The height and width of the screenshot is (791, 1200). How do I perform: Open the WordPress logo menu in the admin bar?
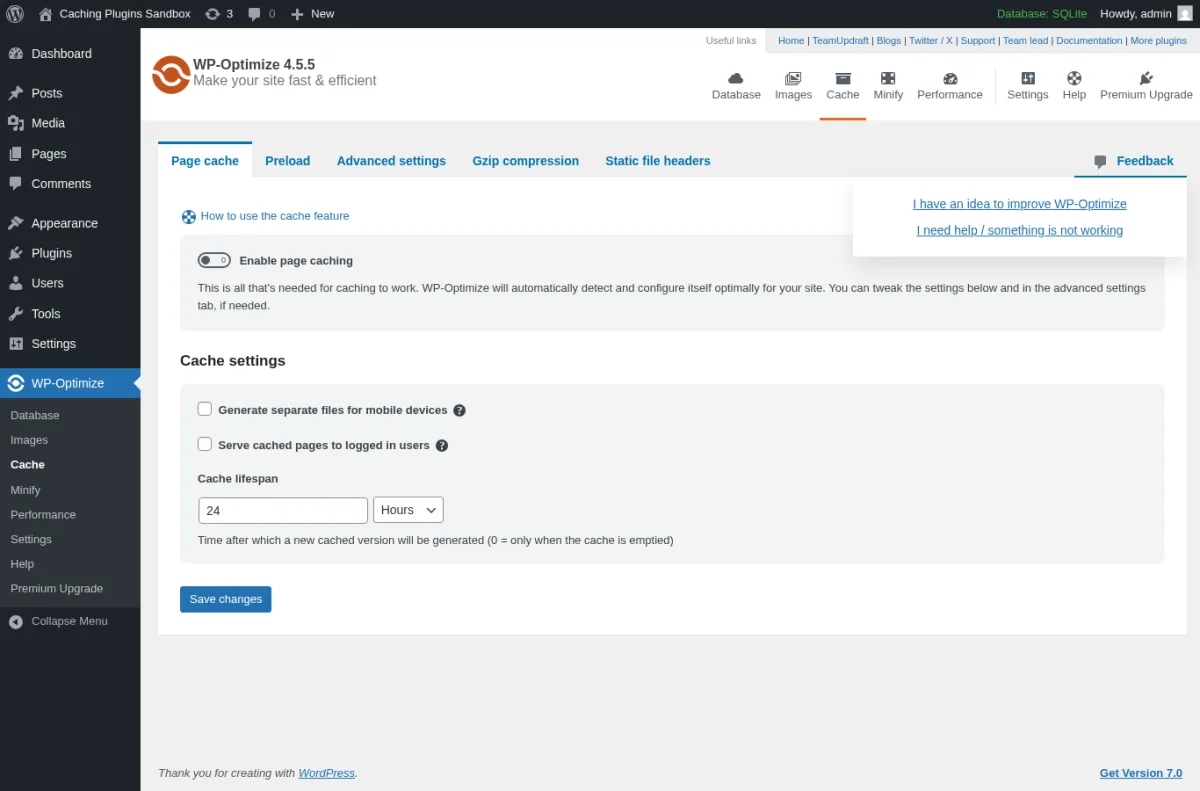point(14,14)
